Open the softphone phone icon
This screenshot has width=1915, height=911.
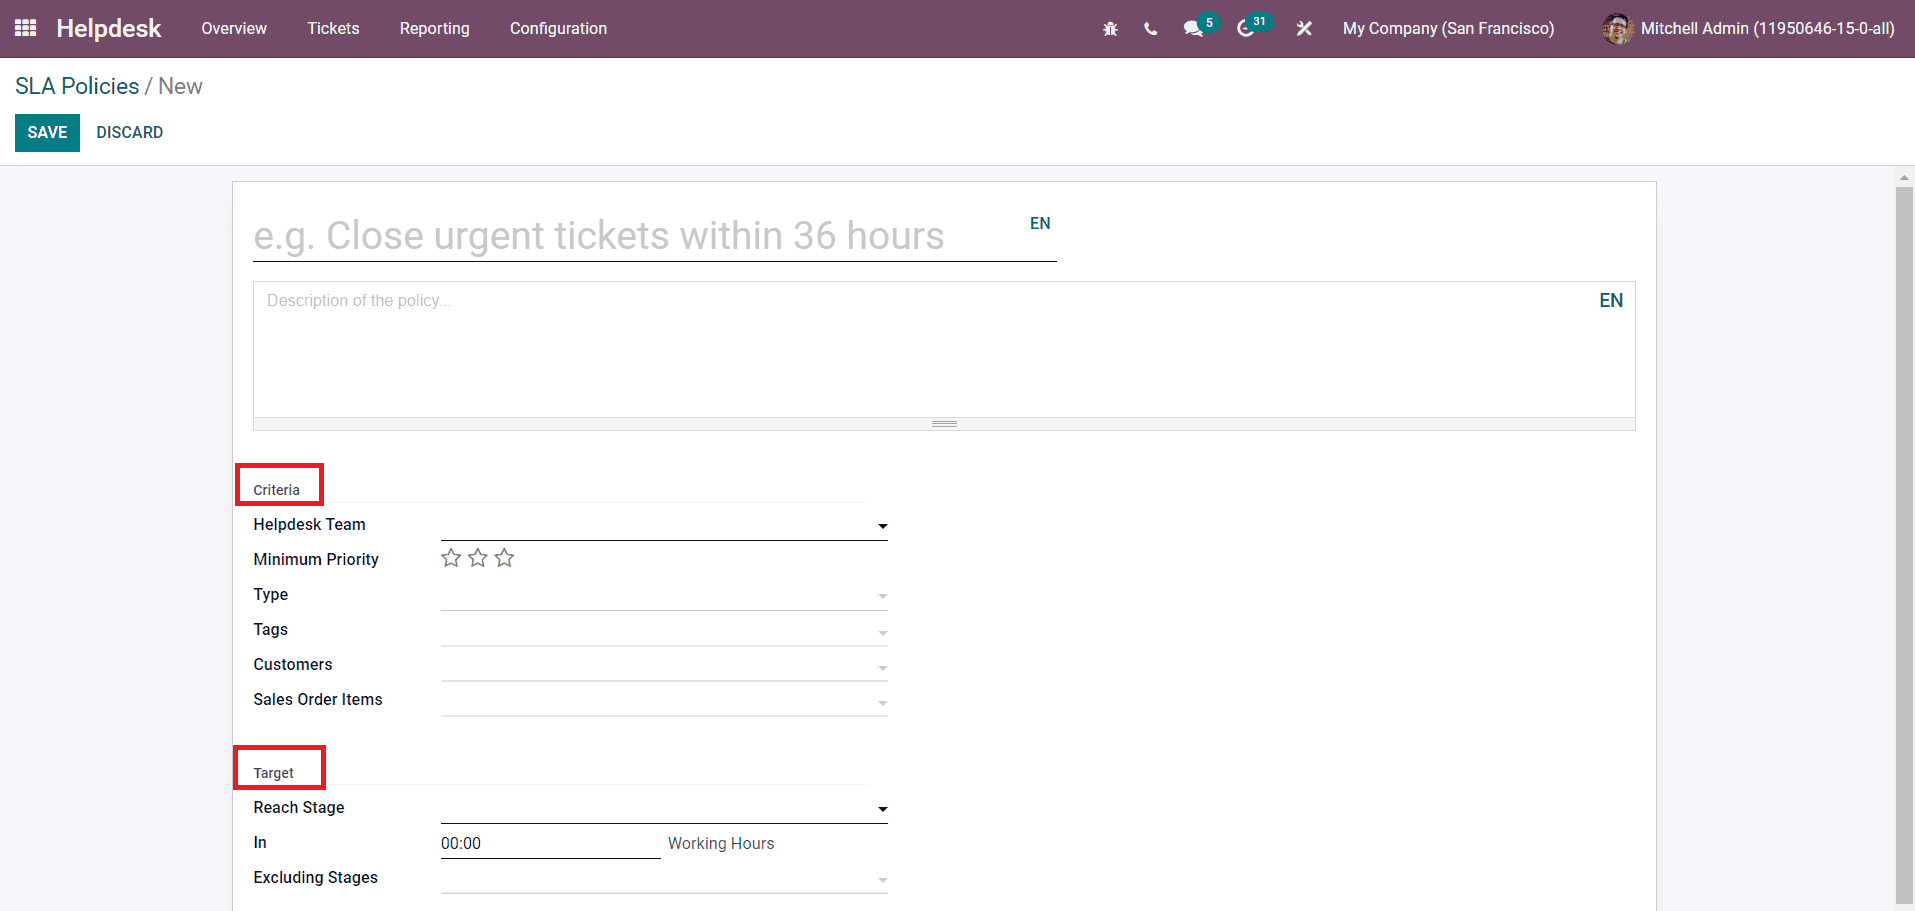(1150, 28)
